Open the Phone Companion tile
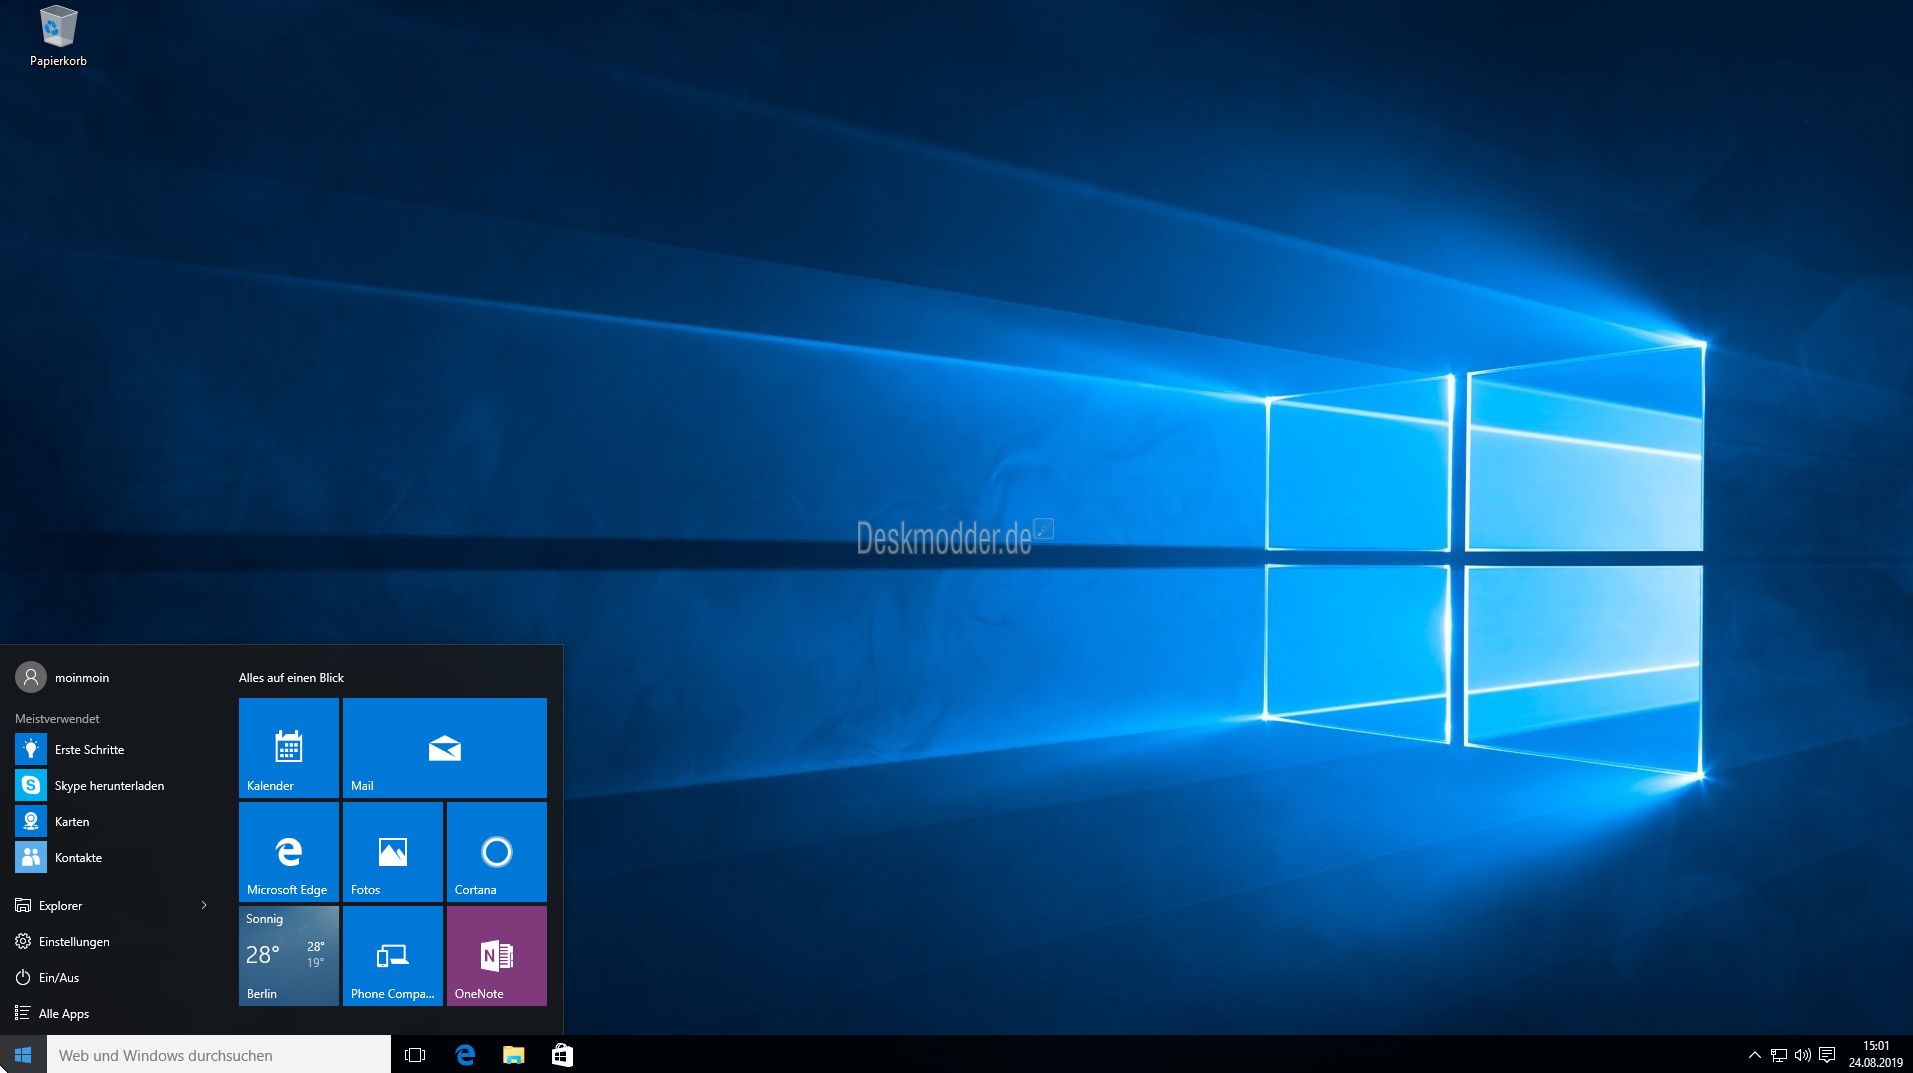 tap(393, 956)
